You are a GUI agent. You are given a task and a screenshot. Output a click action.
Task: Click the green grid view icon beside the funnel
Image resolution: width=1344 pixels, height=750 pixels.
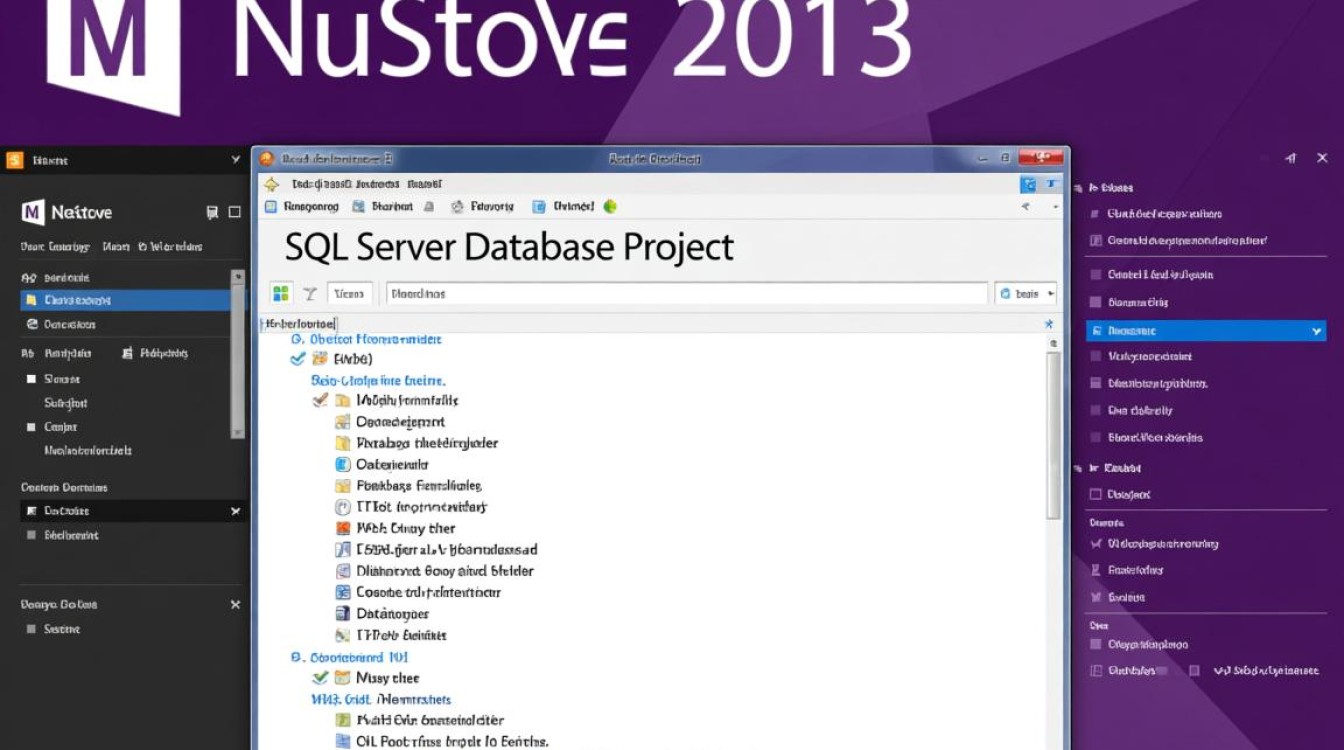[x=281, y=293]
